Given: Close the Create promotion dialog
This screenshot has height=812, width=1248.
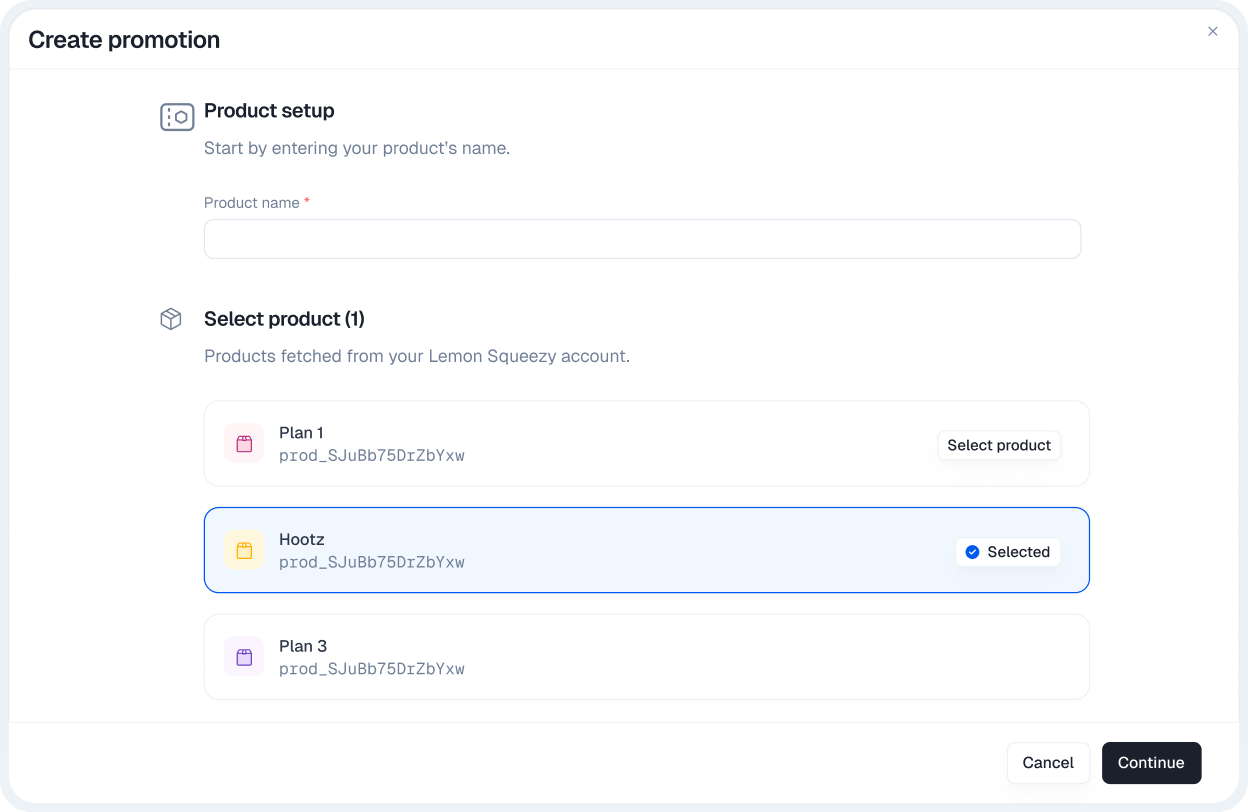Looking at the screenshot, I should pyautogui.click(x=1212, y=32).
